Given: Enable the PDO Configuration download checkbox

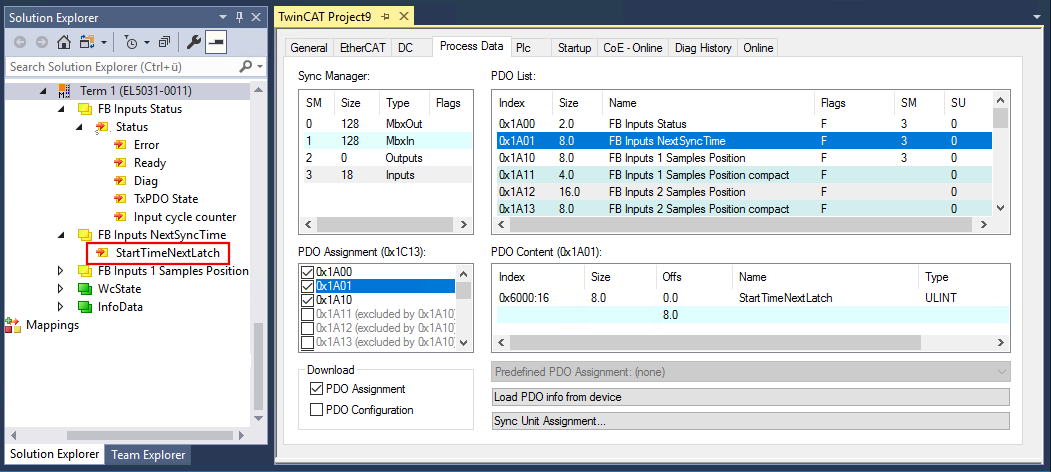Looking at the screenshot, I should point(316,410).
